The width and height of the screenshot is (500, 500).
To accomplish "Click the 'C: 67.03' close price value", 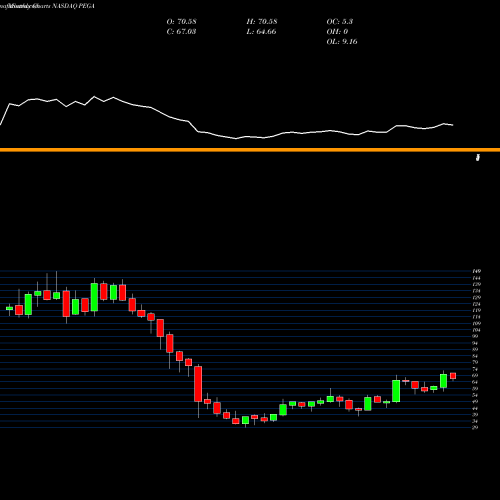I will (181, 32).
